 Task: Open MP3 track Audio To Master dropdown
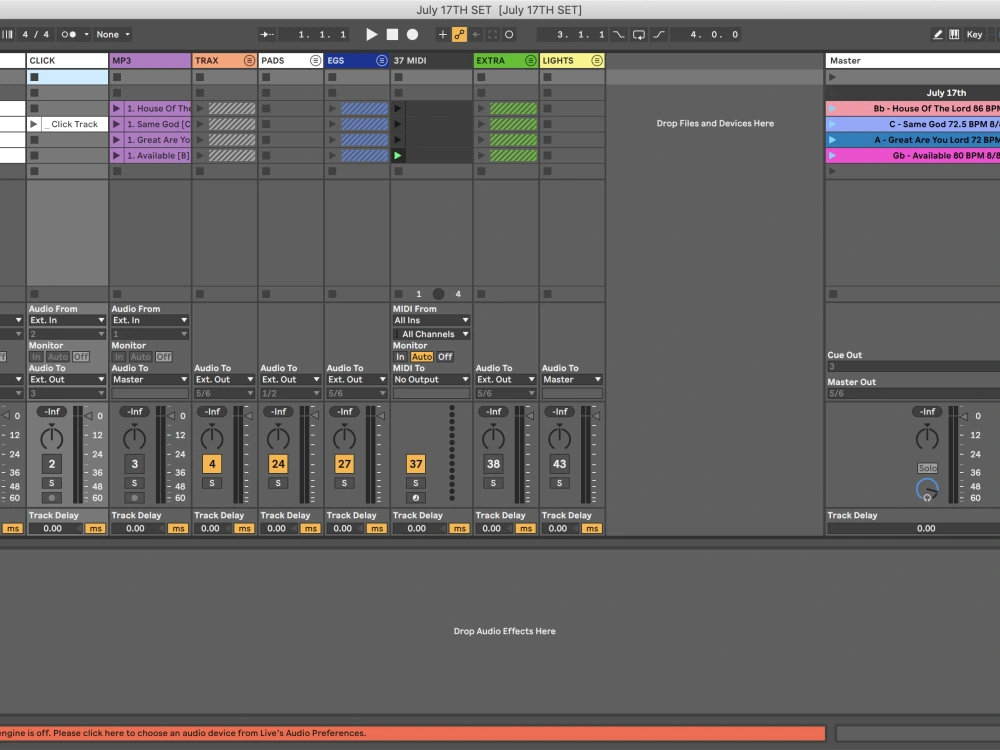click(150, 379)
